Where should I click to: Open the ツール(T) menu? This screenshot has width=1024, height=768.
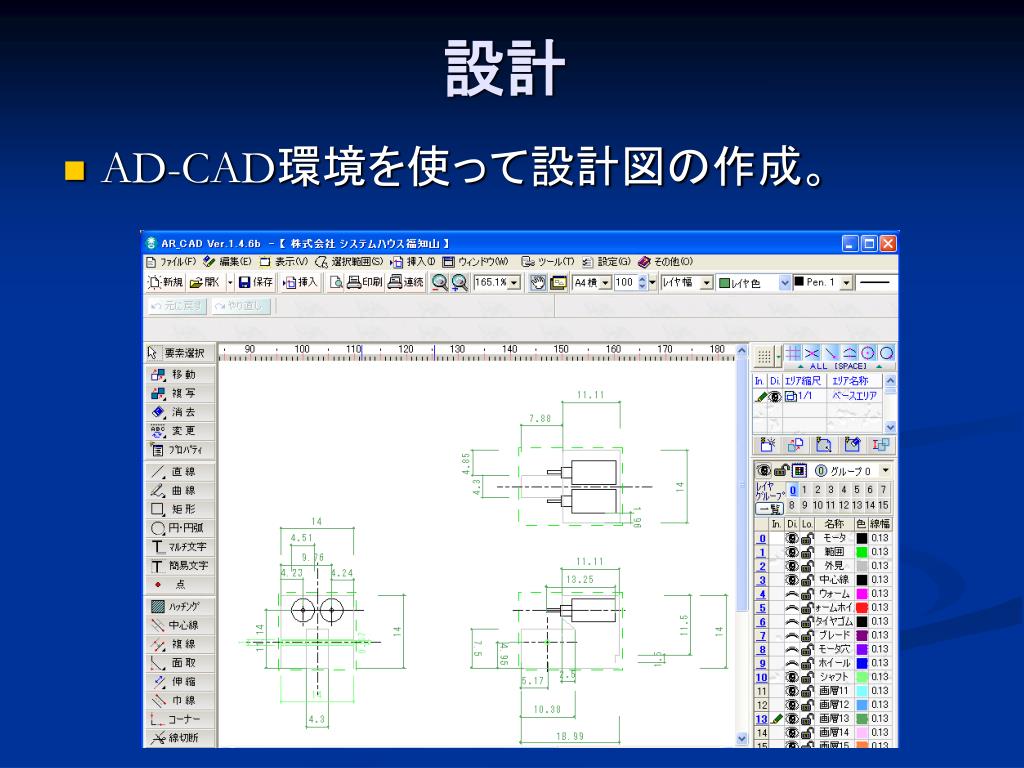point(549,262)
